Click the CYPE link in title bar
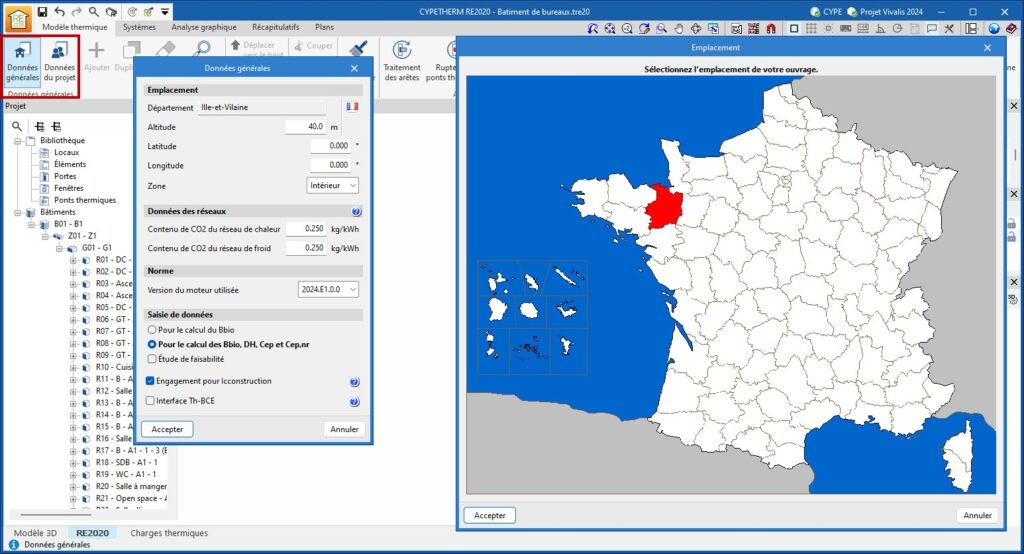This screenshot has width=1024, height=554. point(826,12)
